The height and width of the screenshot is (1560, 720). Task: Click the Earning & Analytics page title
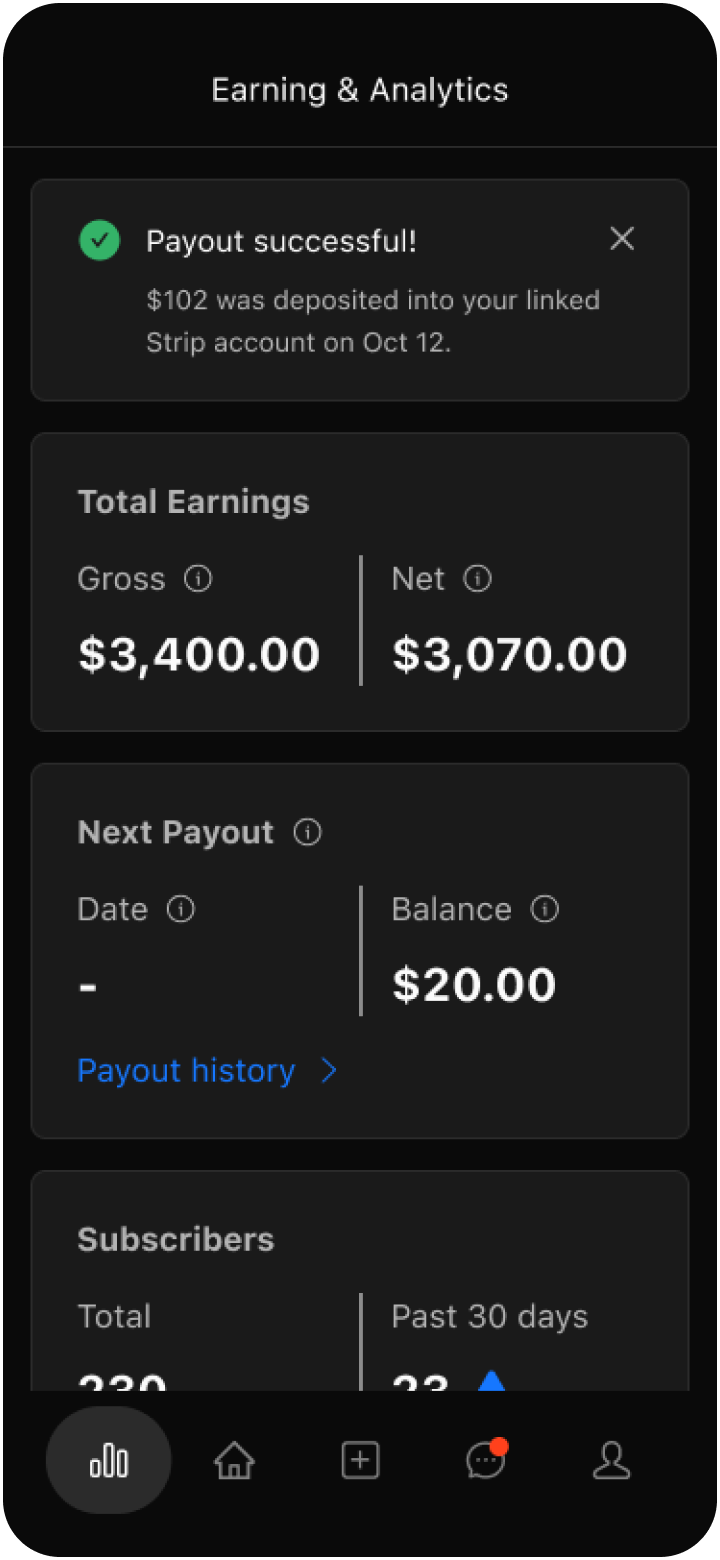point(360,90)
